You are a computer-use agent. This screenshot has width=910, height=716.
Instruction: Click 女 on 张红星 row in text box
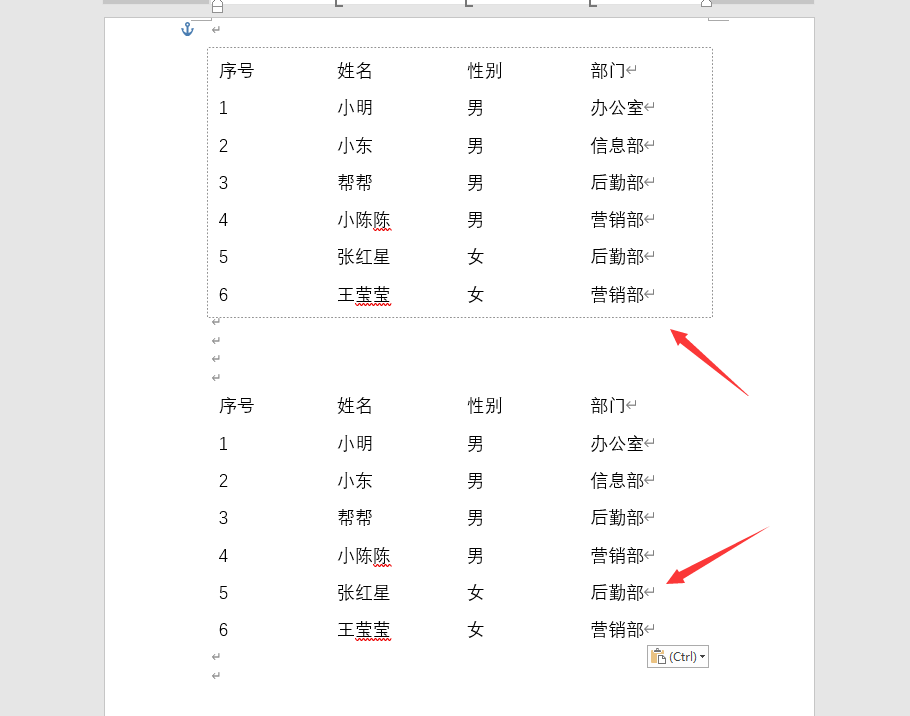click(475, 257)
